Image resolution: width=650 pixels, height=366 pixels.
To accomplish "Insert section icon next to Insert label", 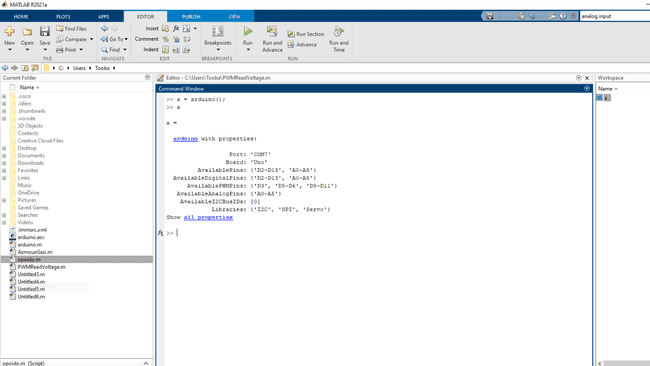I will pos(165,29).
